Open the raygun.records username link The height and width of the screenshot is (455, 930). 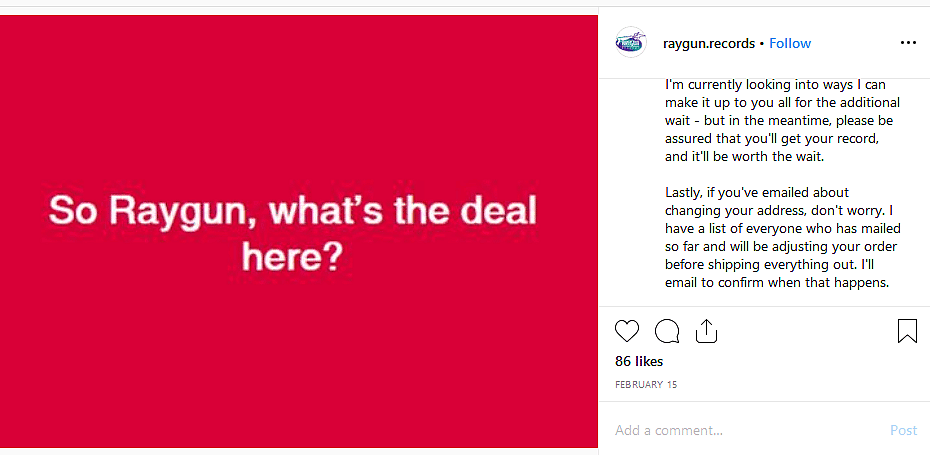709,43
